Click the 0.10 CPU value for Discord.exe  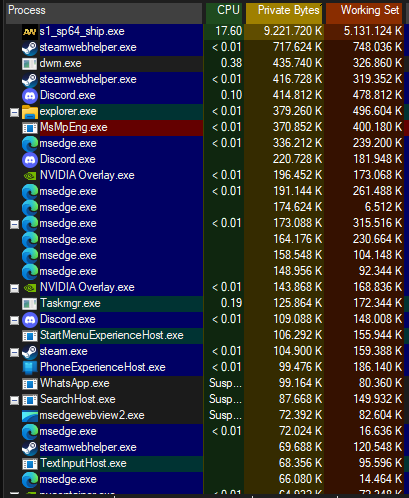(x=231, y=95)
